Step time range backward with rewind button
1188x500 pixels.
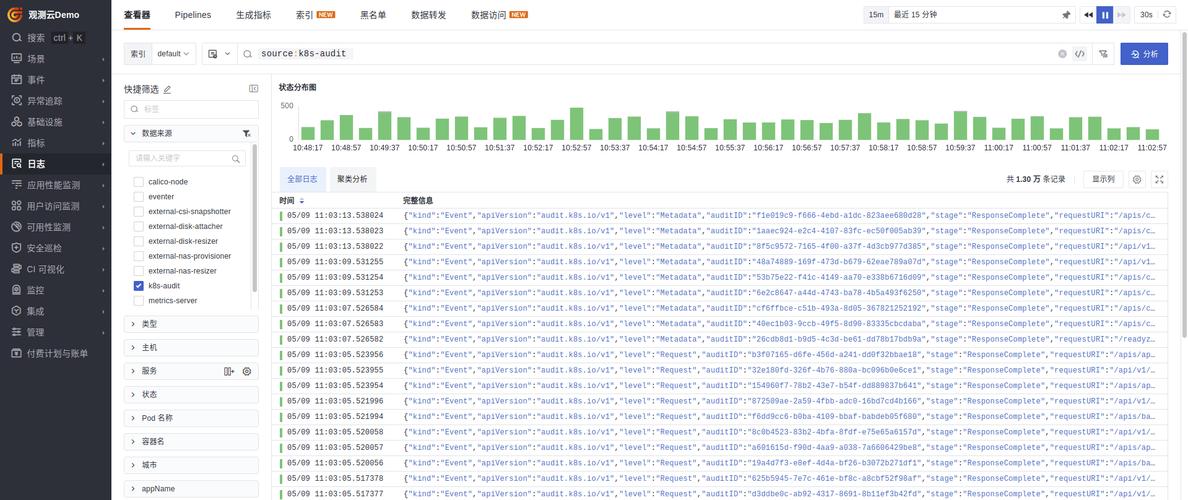coord(1088,14)
